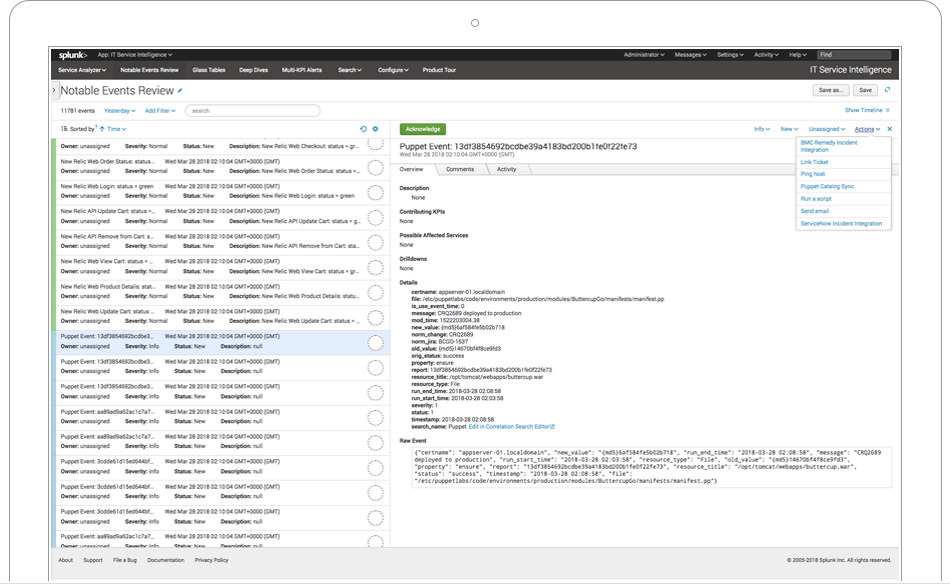
Task: Open the Time sort field dropdown
Action: [117, 129]
